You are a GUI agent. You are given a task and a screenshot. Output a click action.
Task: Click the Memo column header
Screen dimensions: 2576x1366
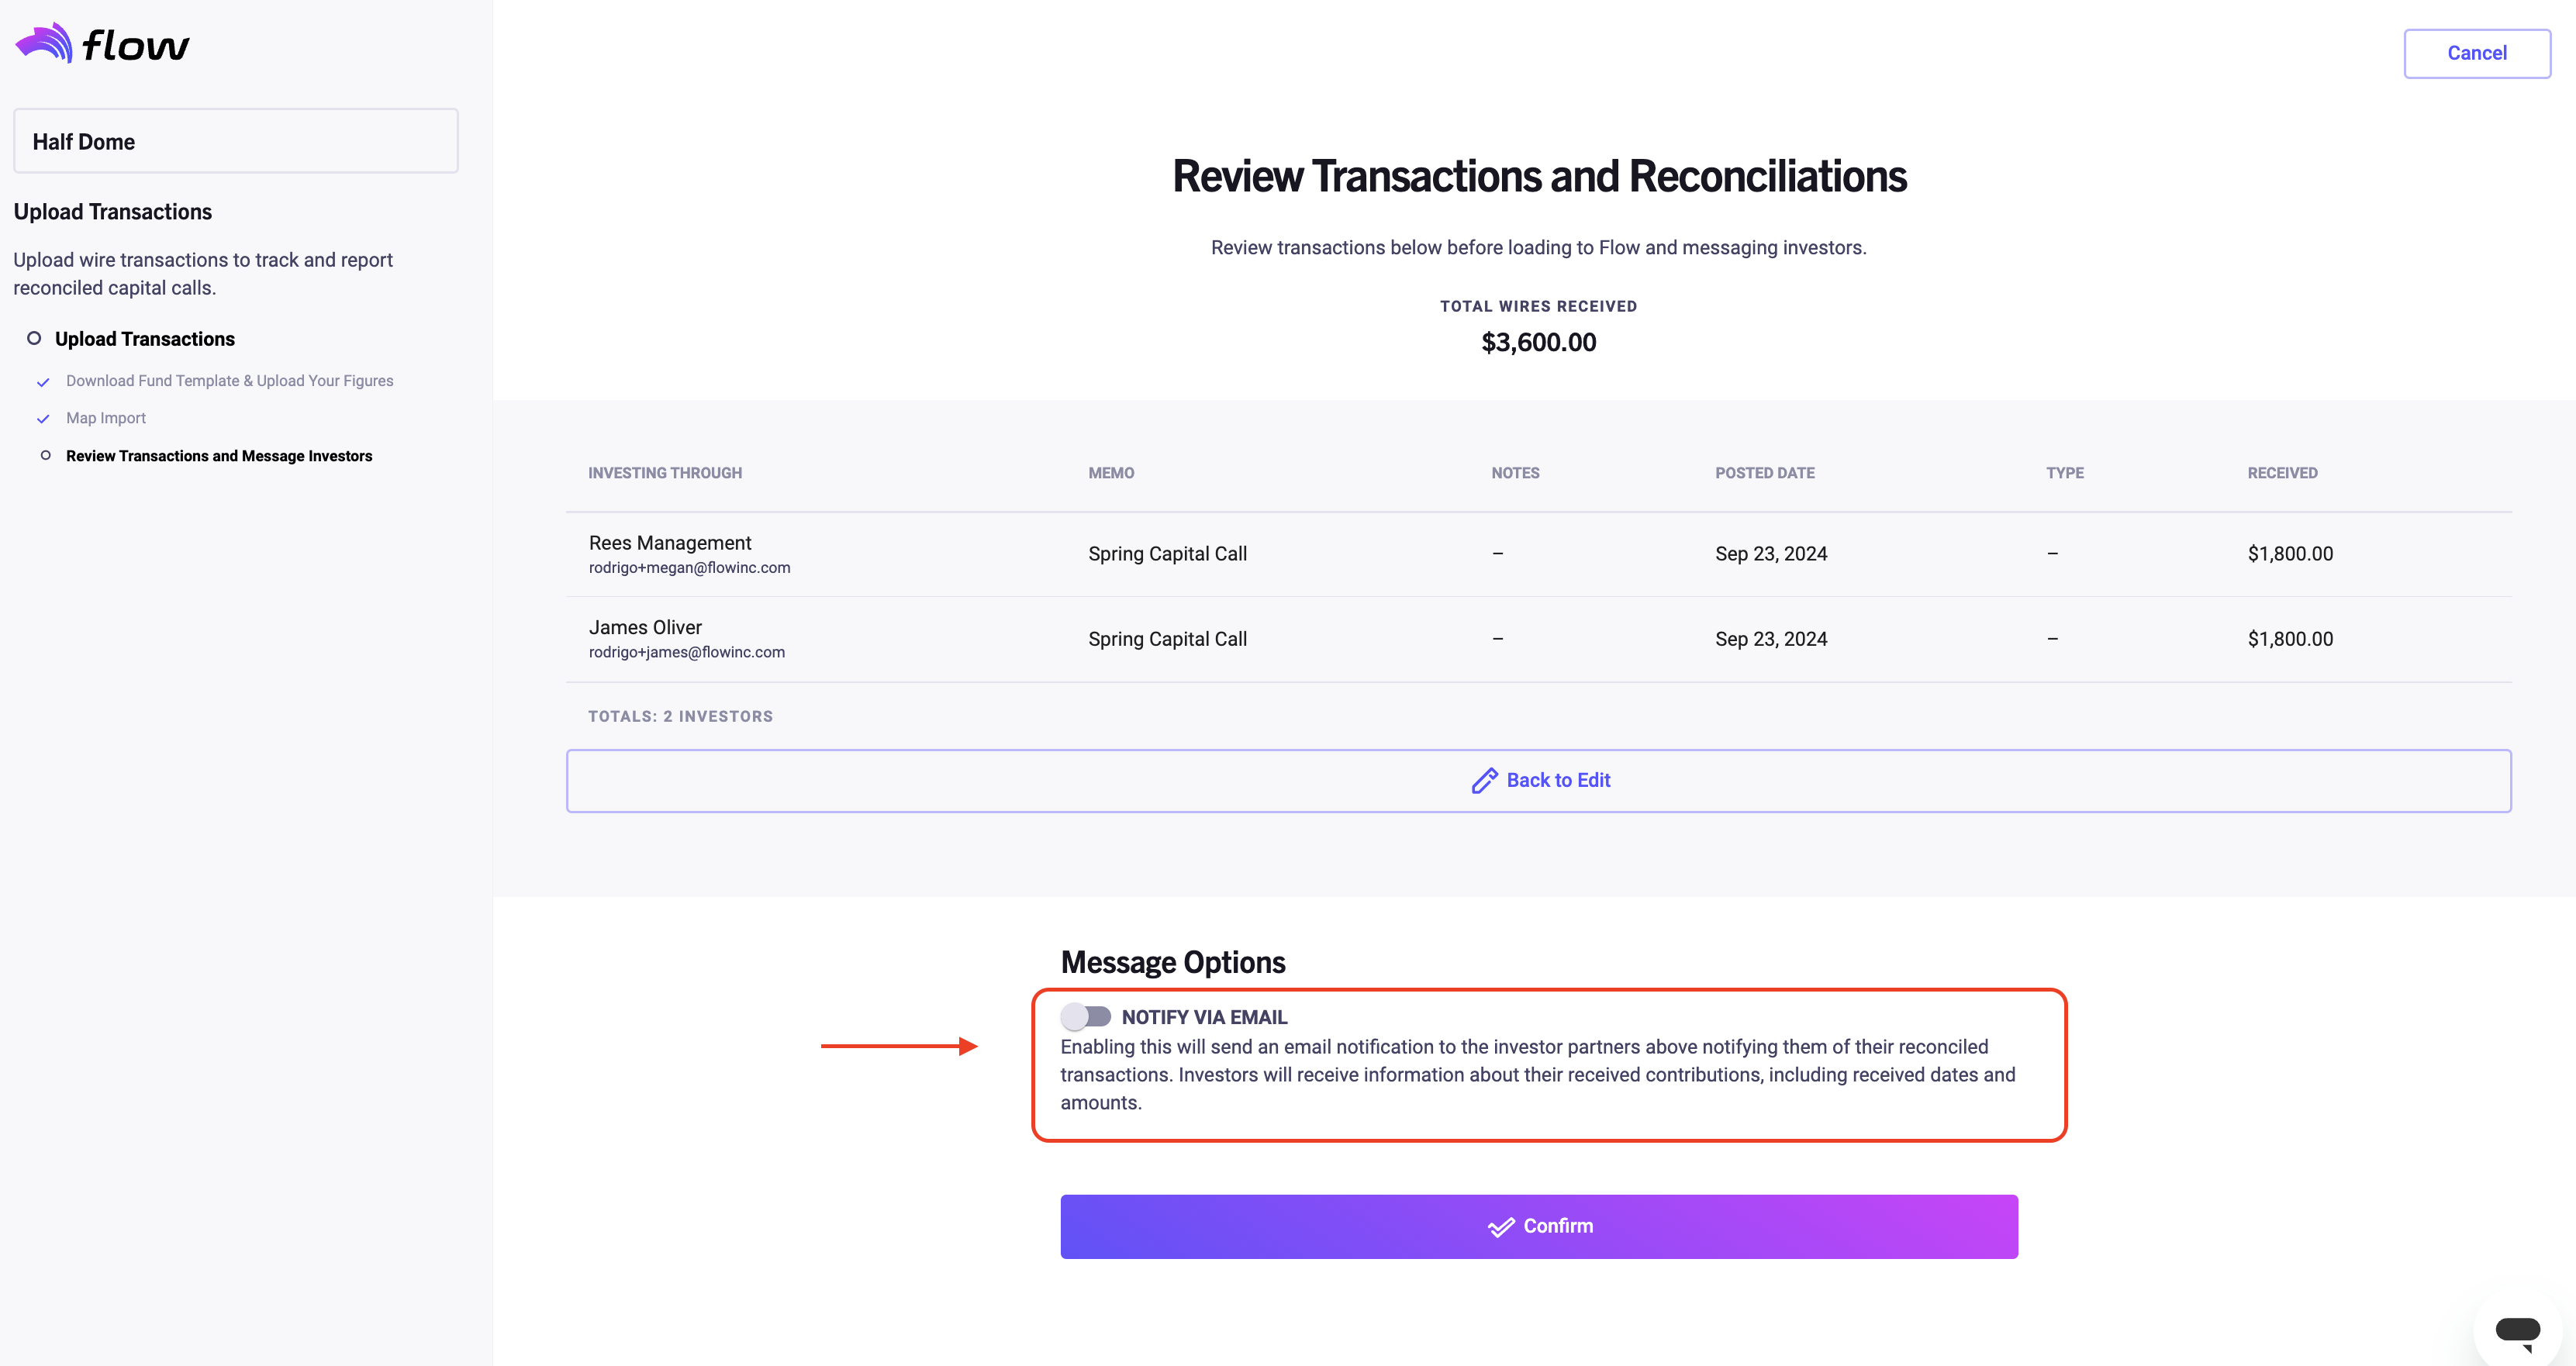pyautogui.click(x=1111, y=473)
